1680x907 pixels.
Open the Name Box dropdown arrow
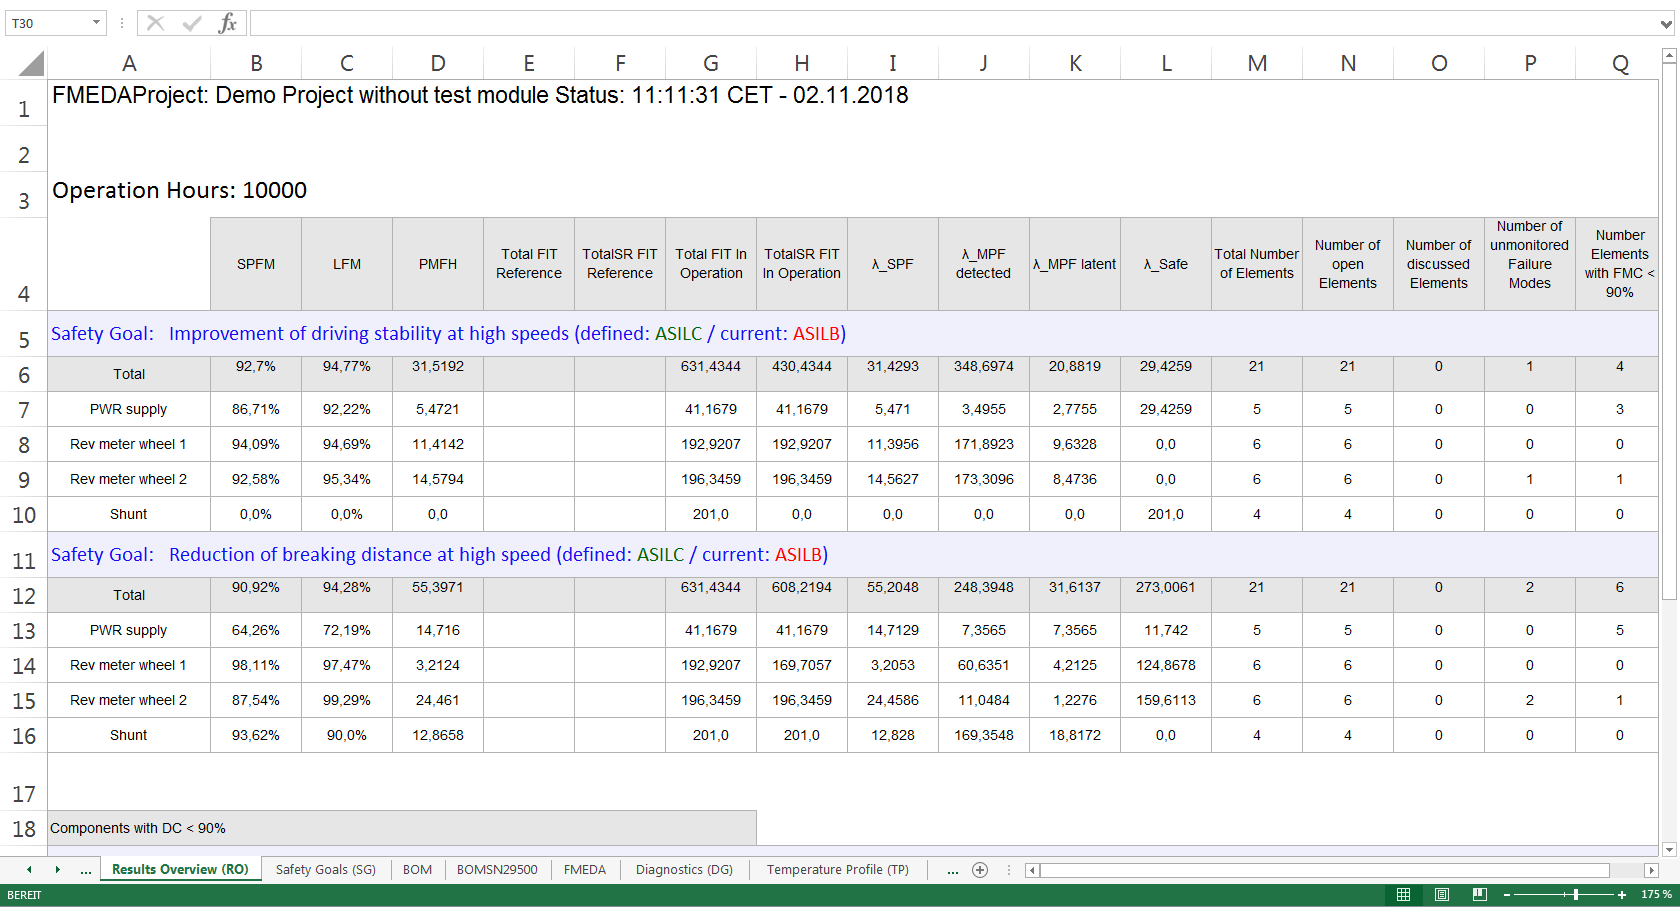96,22
